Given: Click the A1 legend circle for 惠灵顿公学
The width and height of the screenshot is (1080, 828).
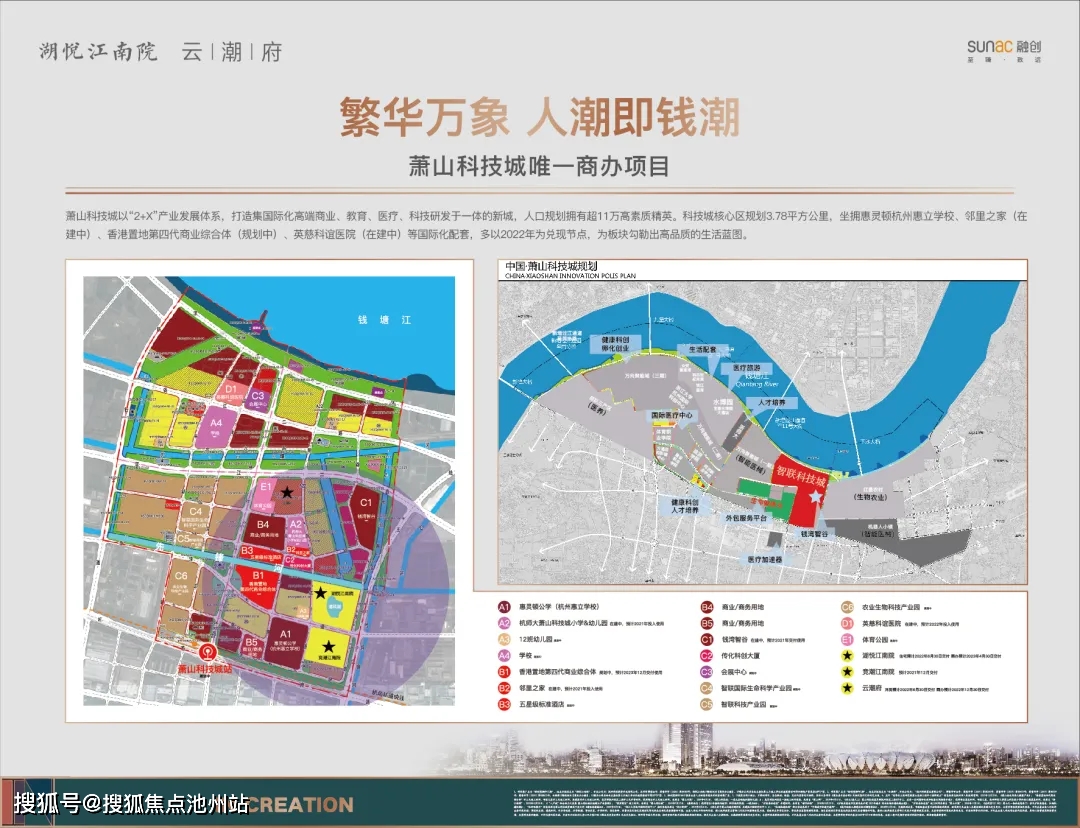Looking at the screenshot, I should (x=504, y=607).
